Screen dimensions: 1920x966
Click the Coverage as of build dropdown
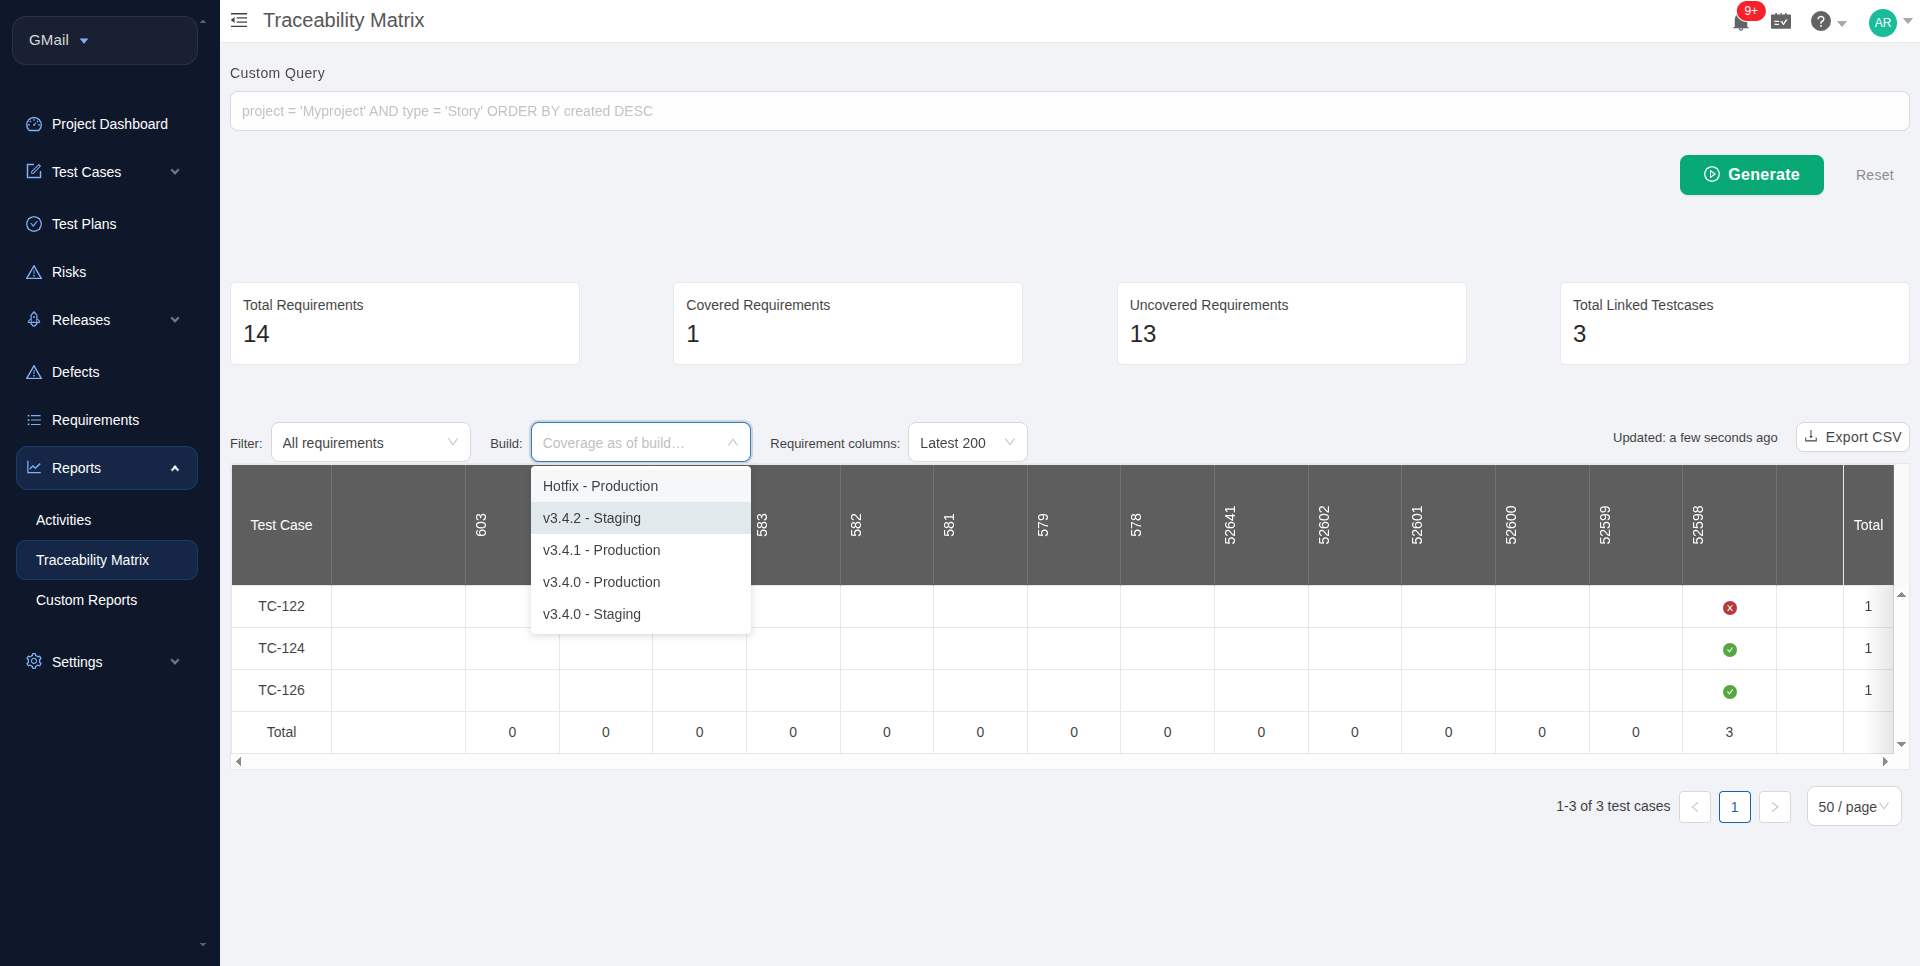click(x=640, y=443)
